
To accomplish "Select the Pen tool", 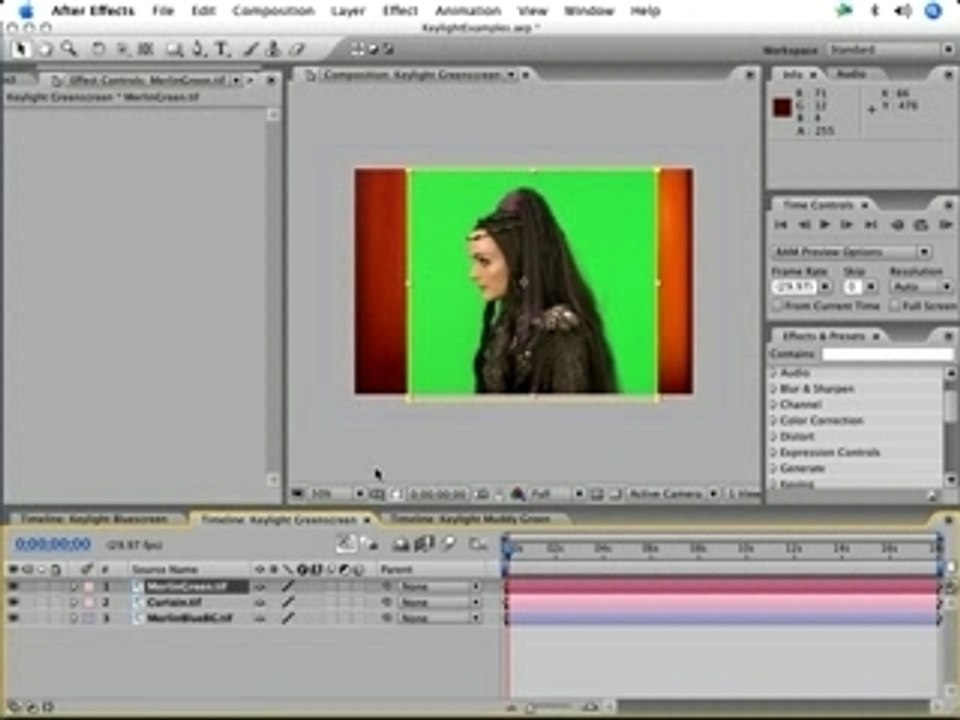I will pyautogui.click(x=198, y=49).
